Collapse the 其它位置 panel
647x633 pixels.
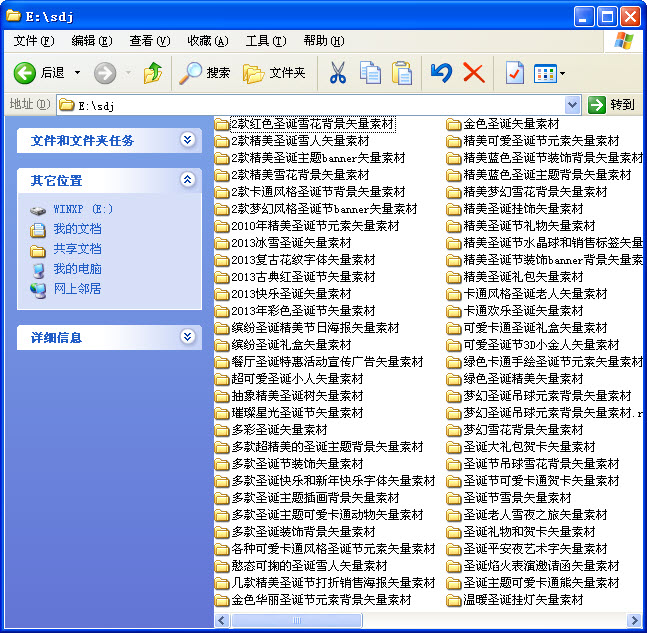point(187,180)
